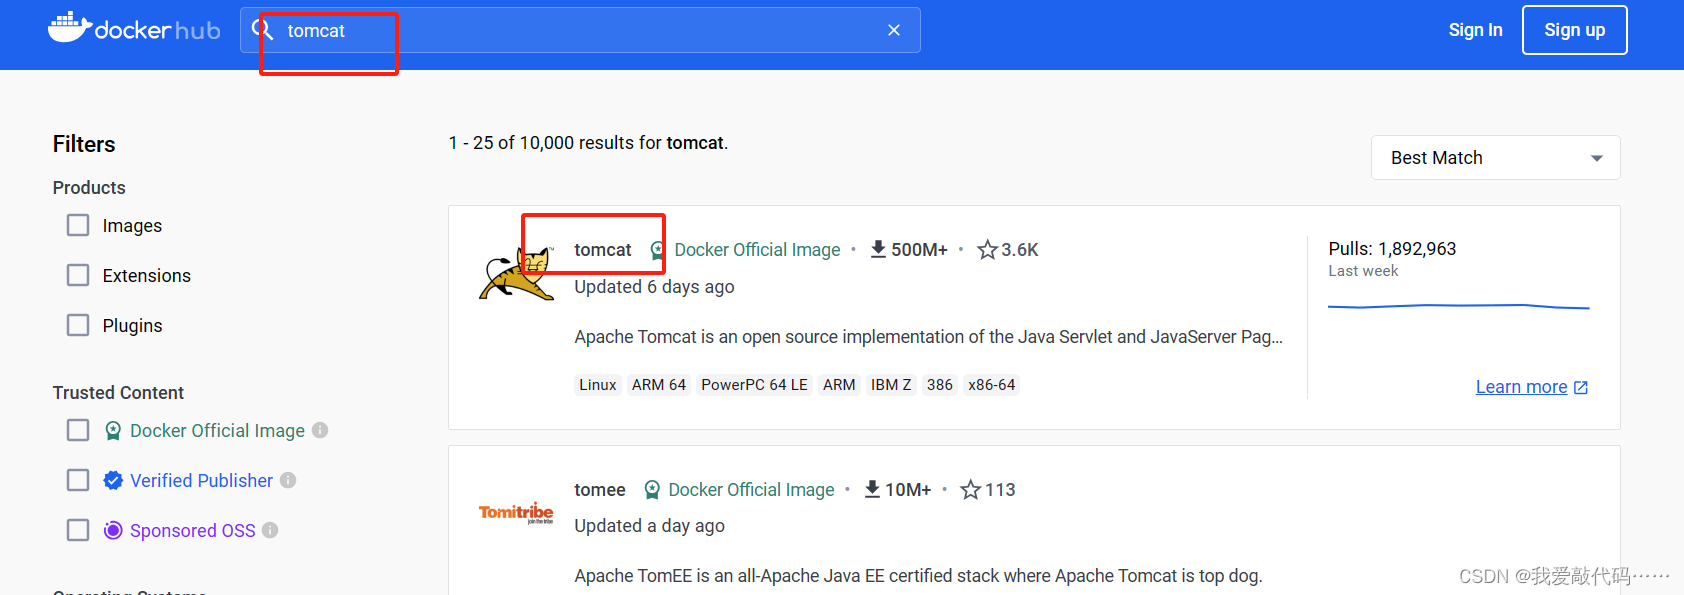
Task: Click the Apache Tomcat description text
Action: pyautogui.click(x=928, y=337)
